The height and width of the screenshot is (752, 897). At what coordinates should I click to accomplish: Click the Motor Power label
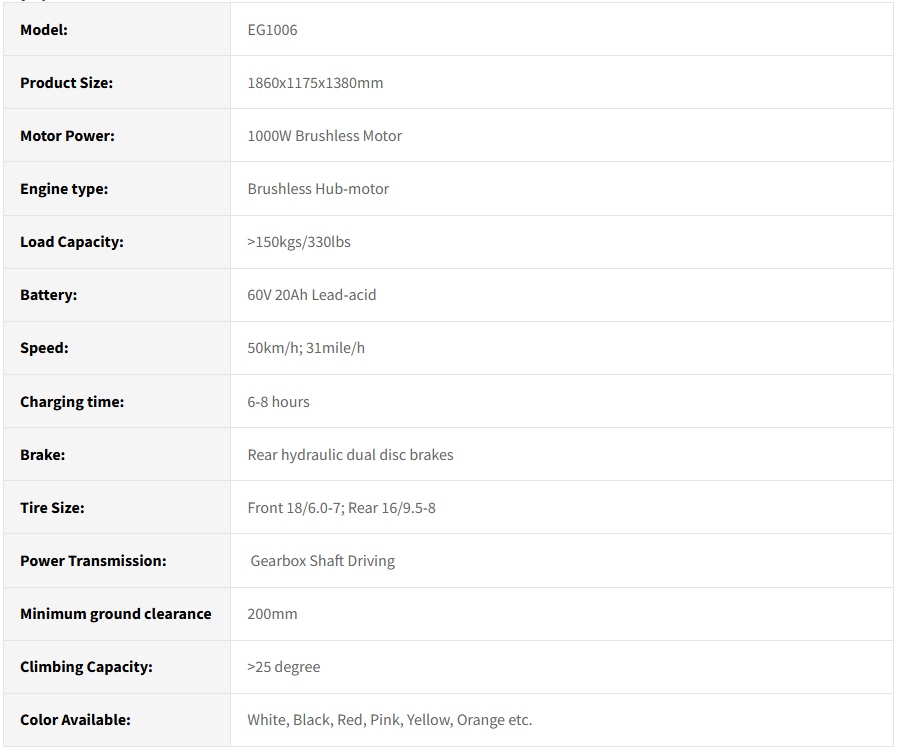pyautogui.click(x=67, y=136)
